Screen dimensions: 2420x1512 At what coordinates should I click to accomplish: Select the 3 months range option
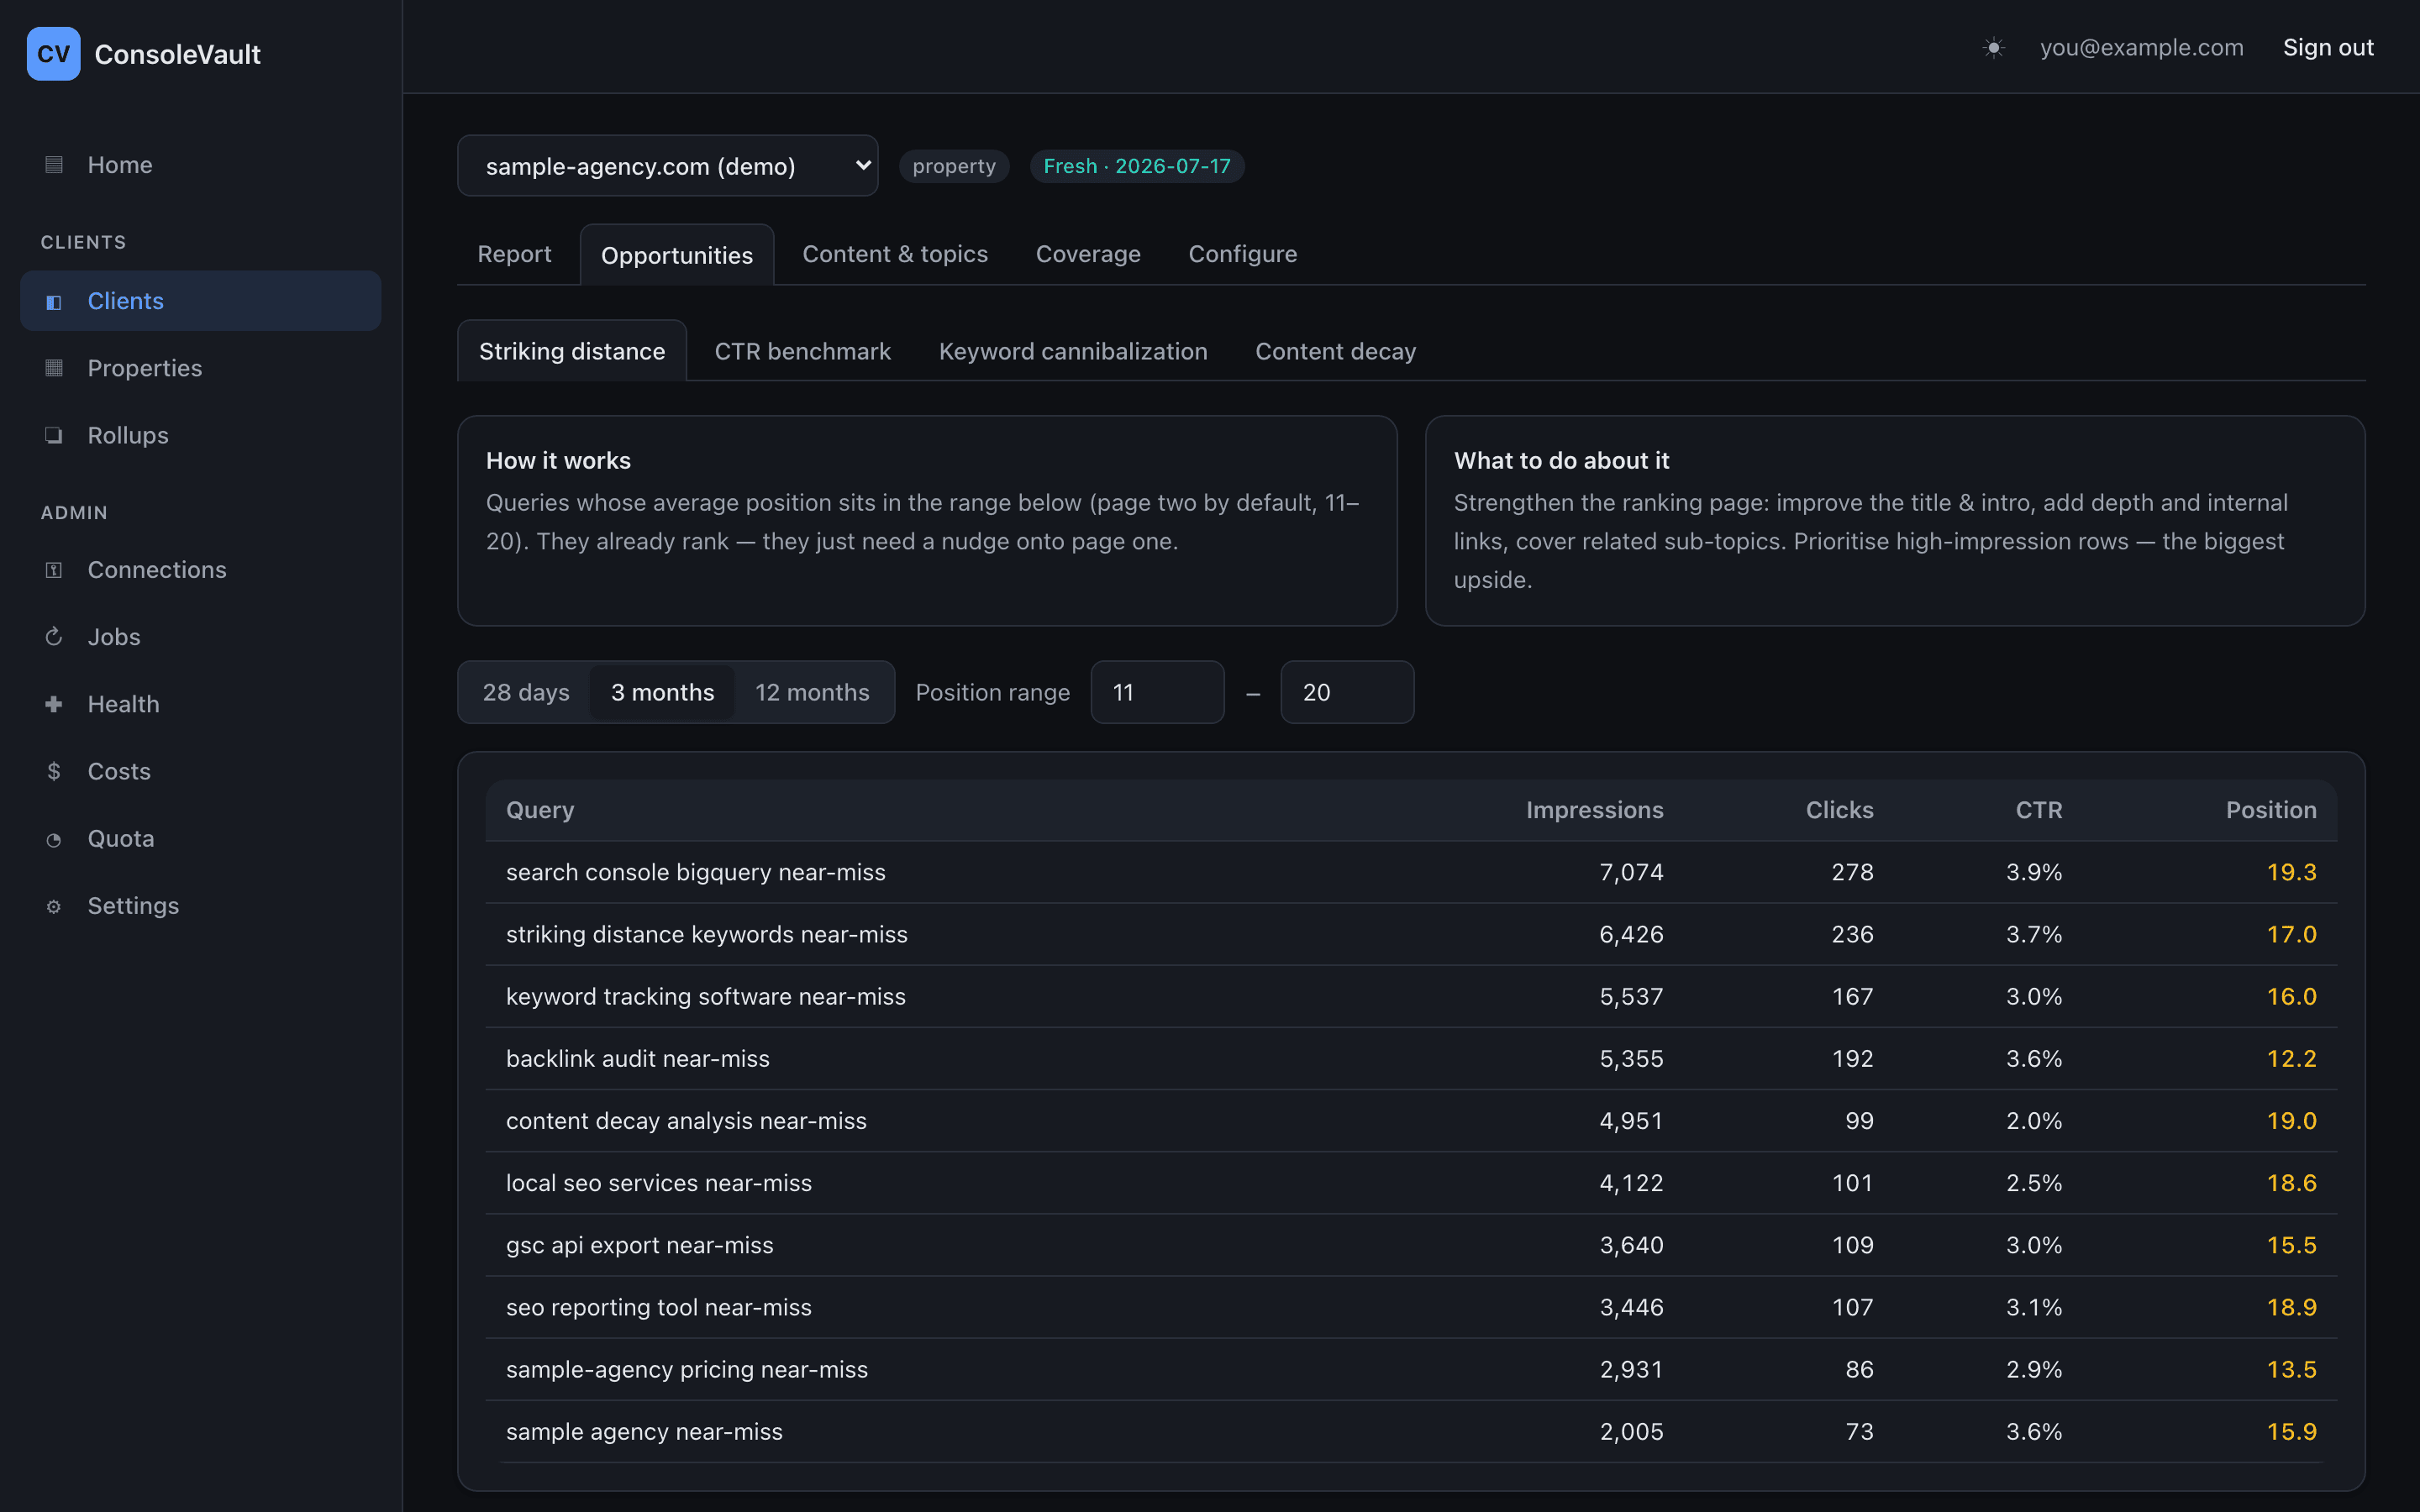coord(662,692)
